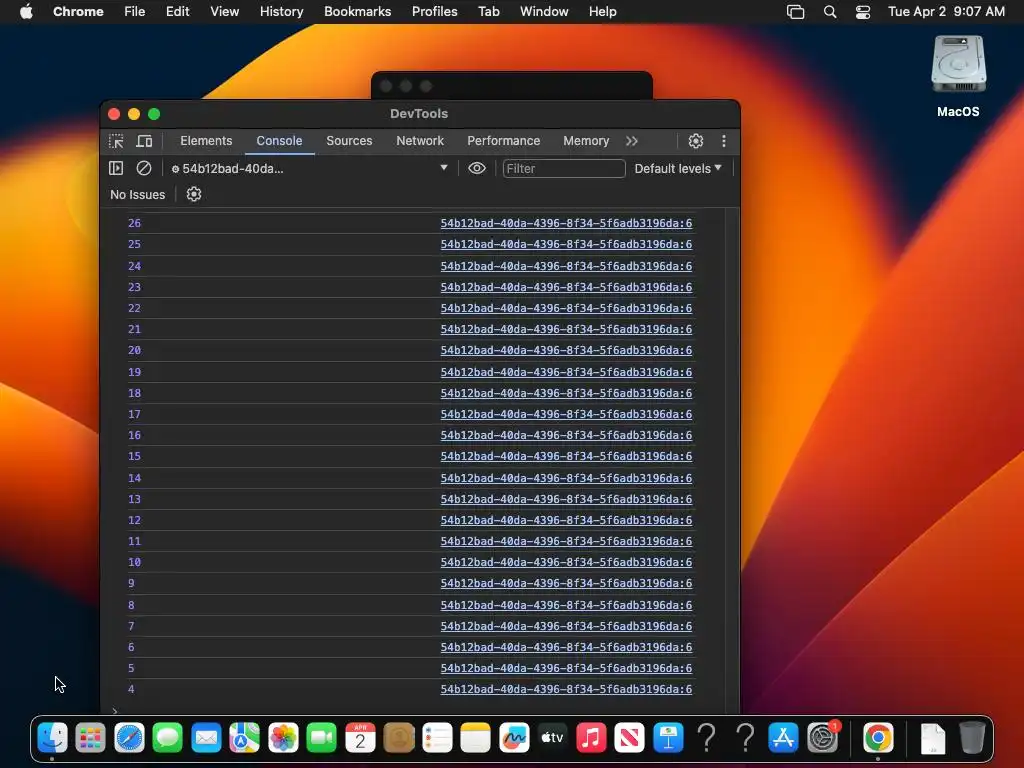1024x768 pixels.
Task: Launch Safari from the Dock
Action: 129,738
